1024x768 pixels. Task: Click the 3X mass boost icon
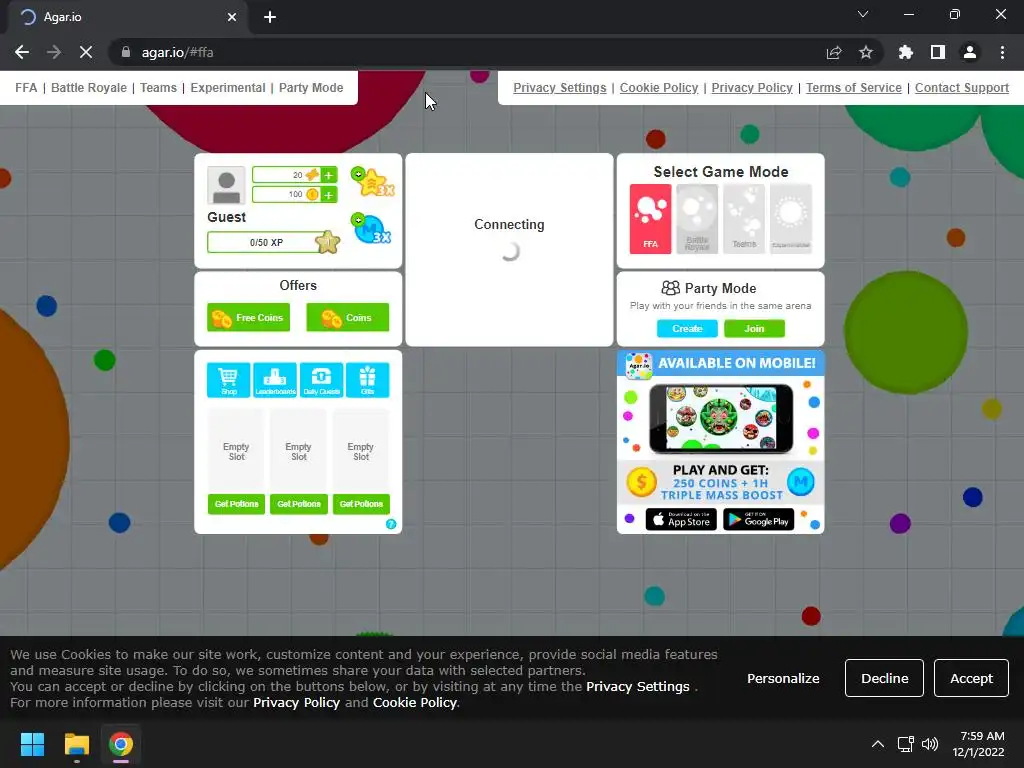pyautogui.click(x=372, y=229)
